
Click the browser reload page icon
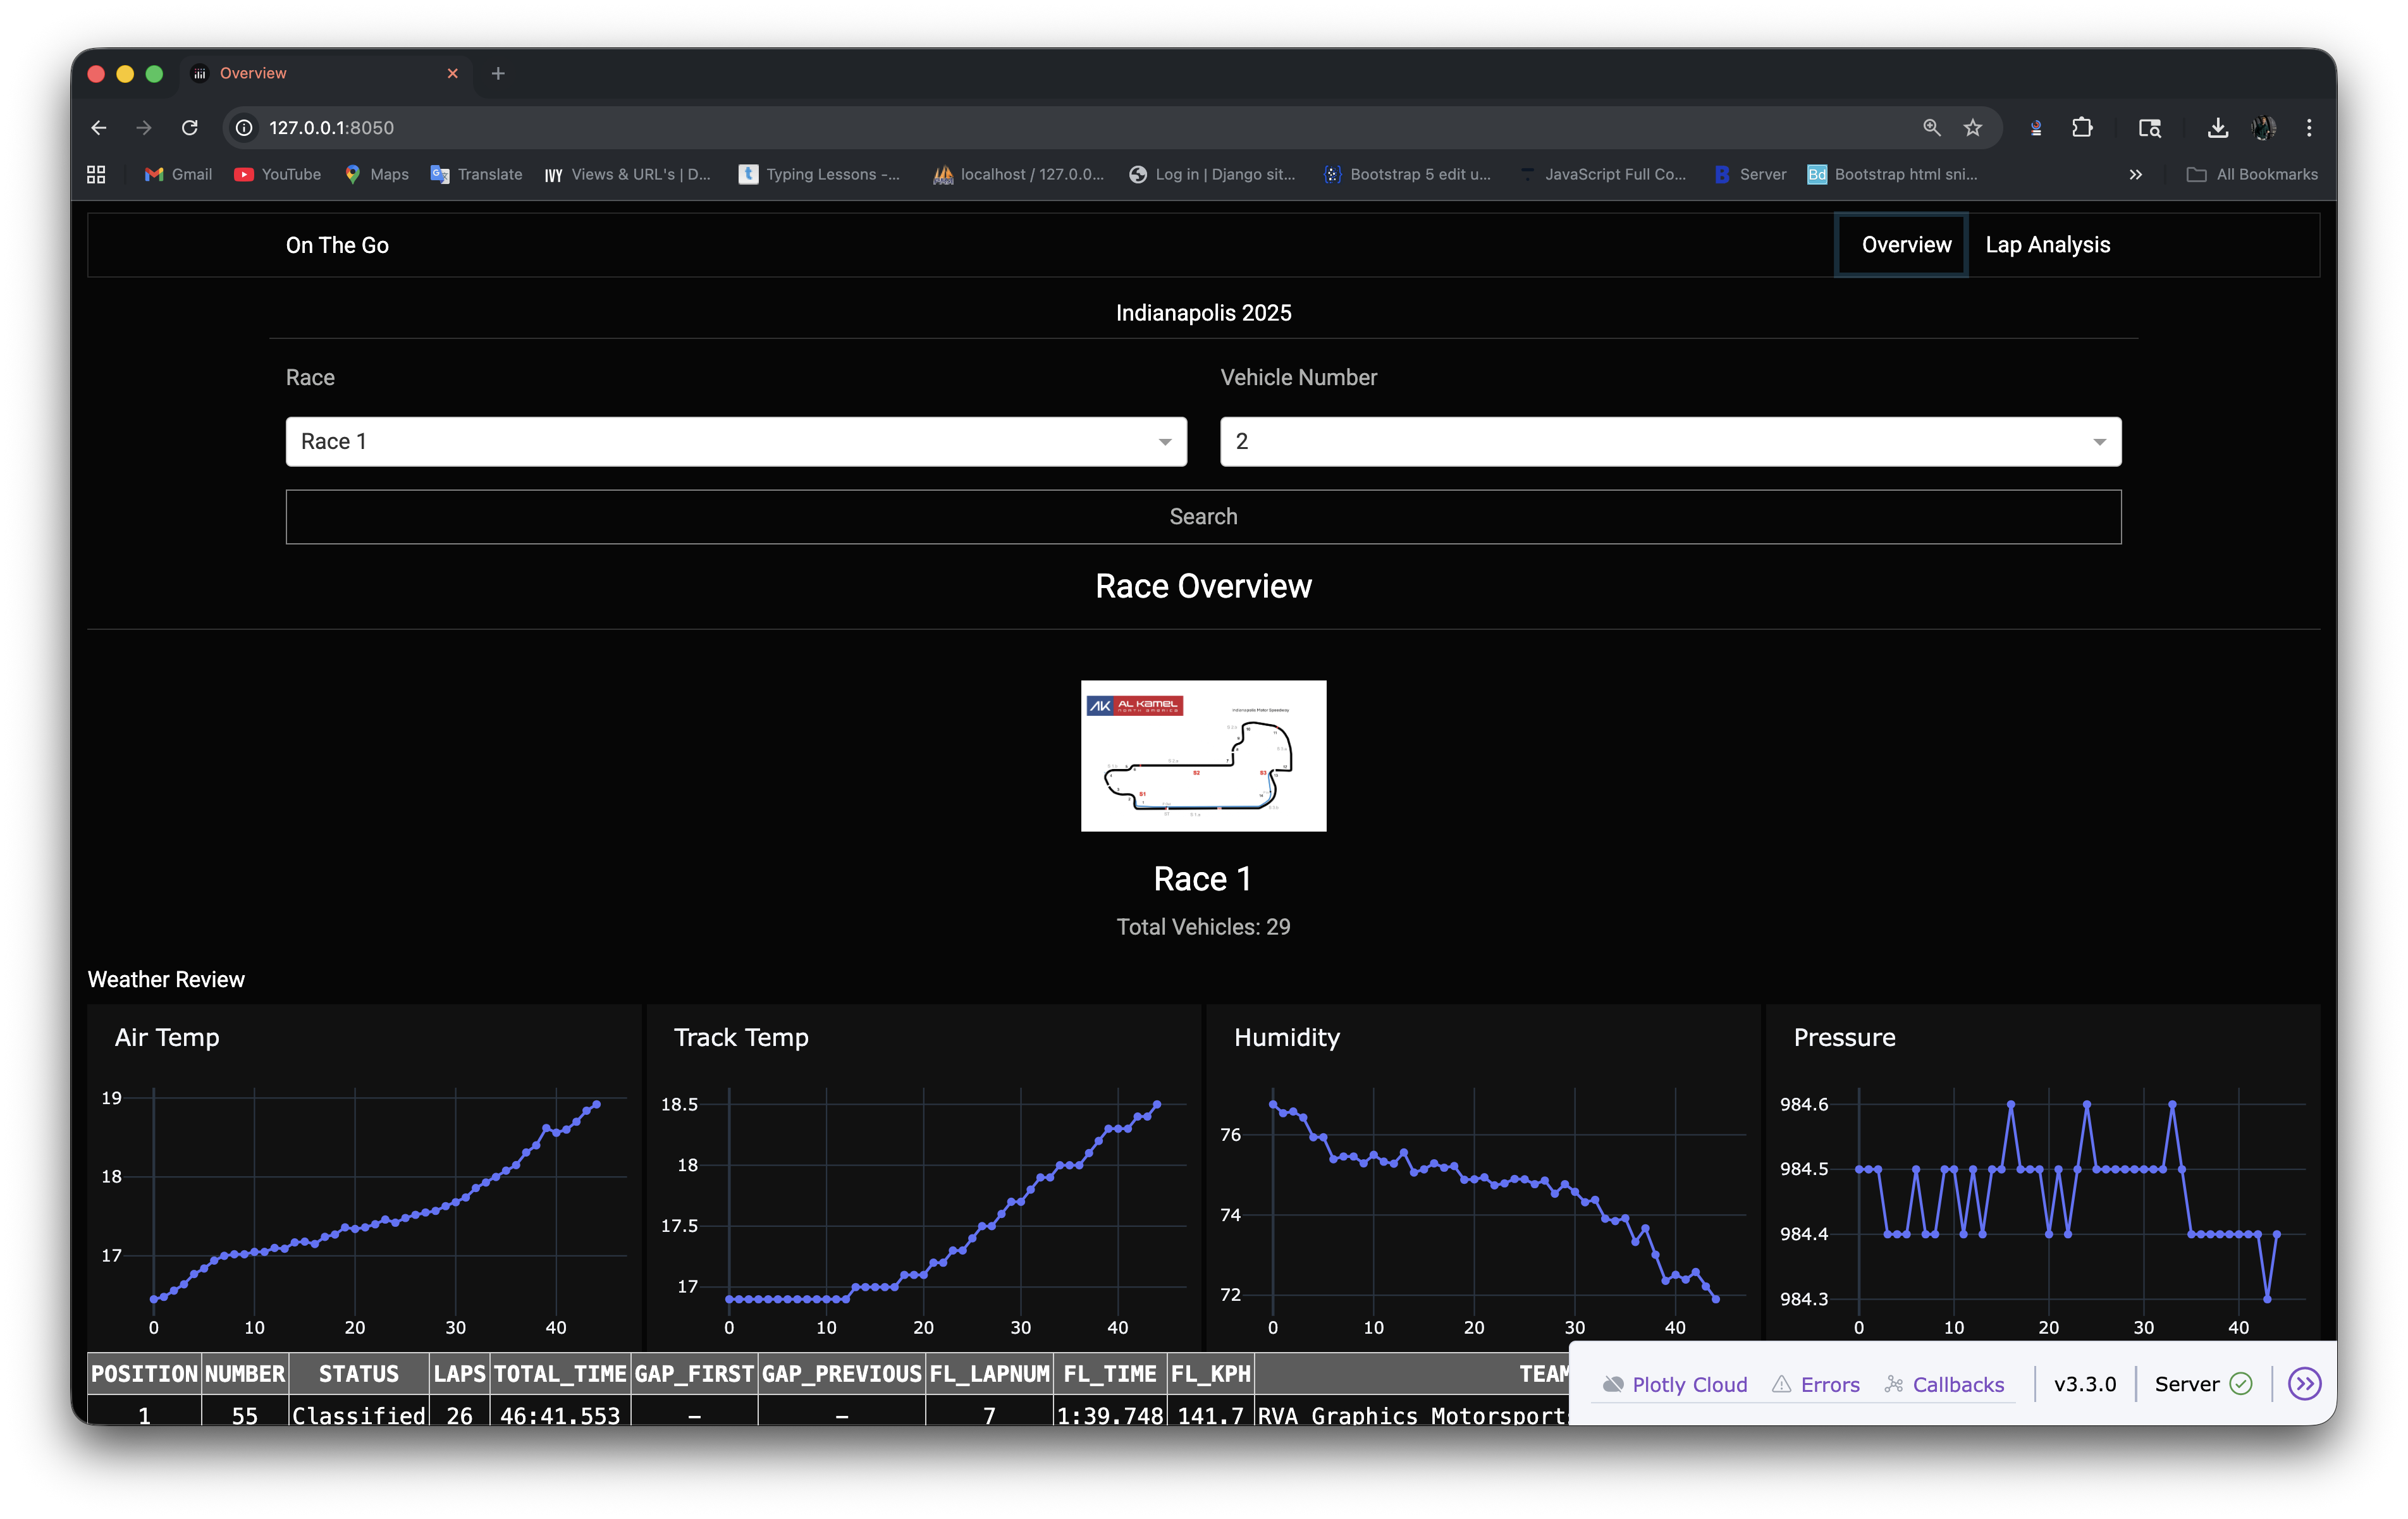[x=189, y=128]
